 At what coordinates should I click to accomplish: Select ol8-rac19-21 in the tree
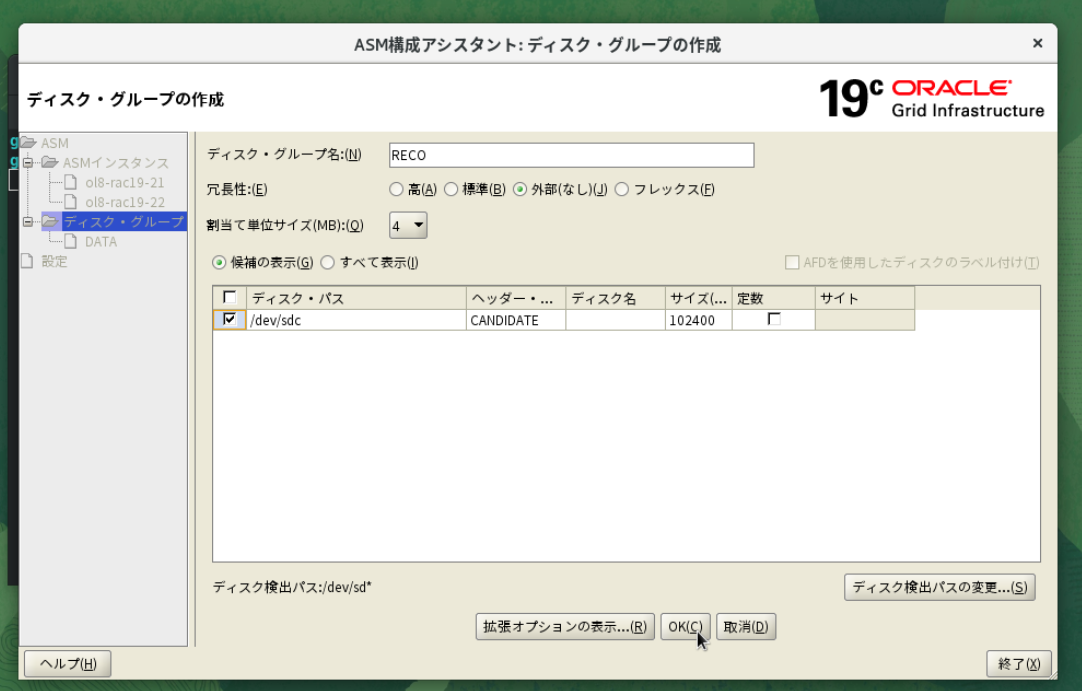pyautogui.click(x=124, y=182)
